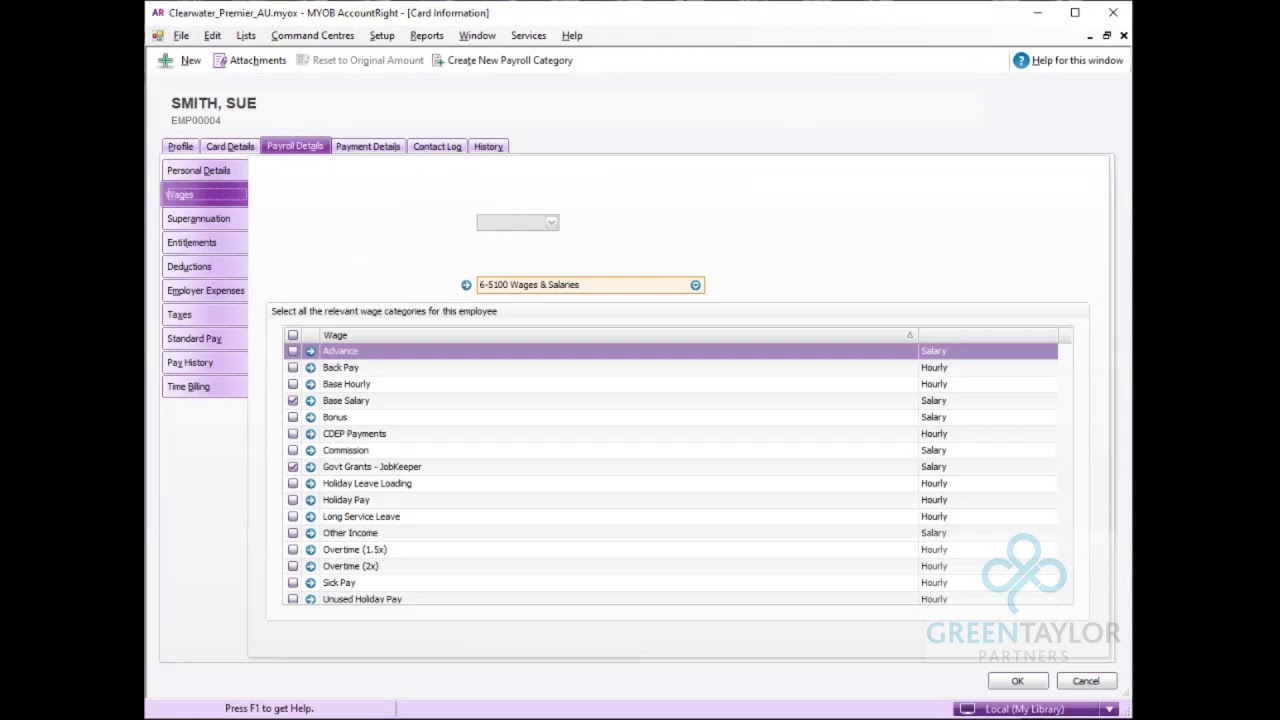Open details arrow for Bonus
The height and width of the screenshot is (720, 1280).
[x=310, y=417]
